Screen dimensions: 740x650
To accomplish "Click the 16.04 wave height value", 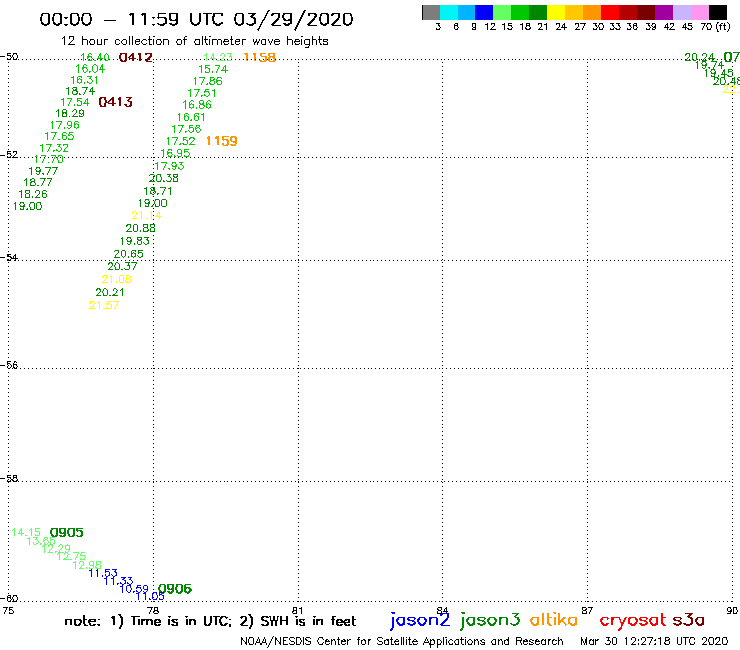I will (x=90, y=68).
